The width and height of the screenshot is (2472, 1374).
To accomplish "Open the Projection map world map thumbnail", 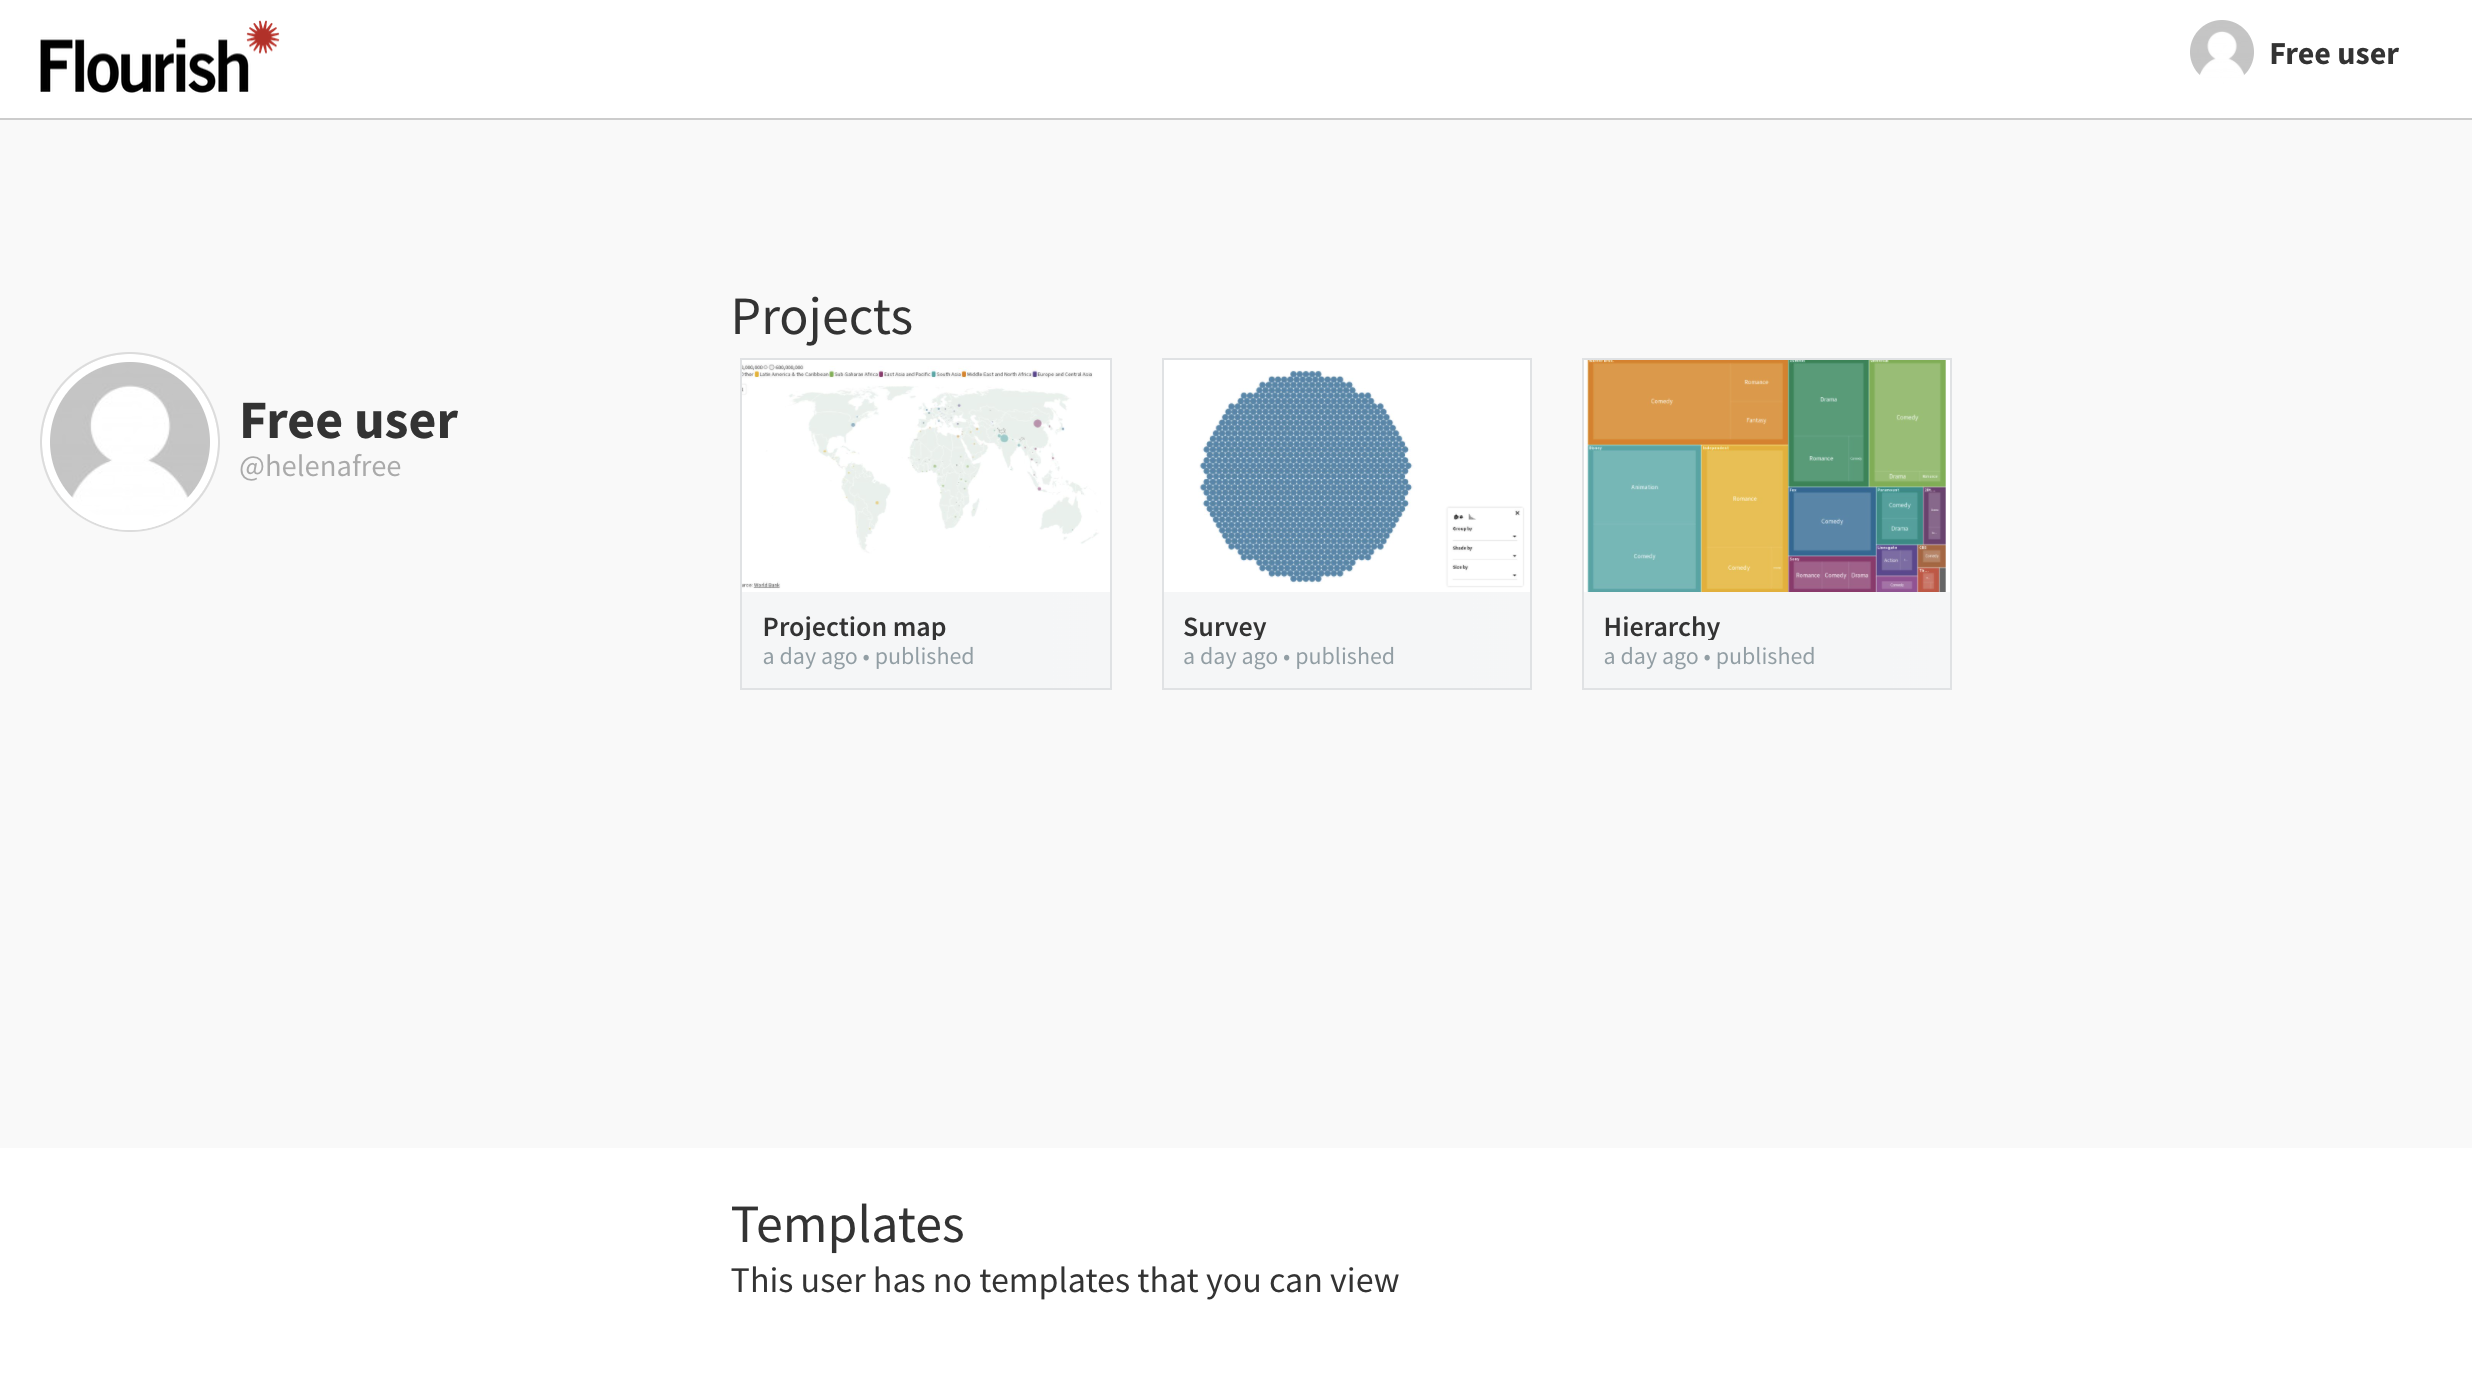I will tap(925, 476).
